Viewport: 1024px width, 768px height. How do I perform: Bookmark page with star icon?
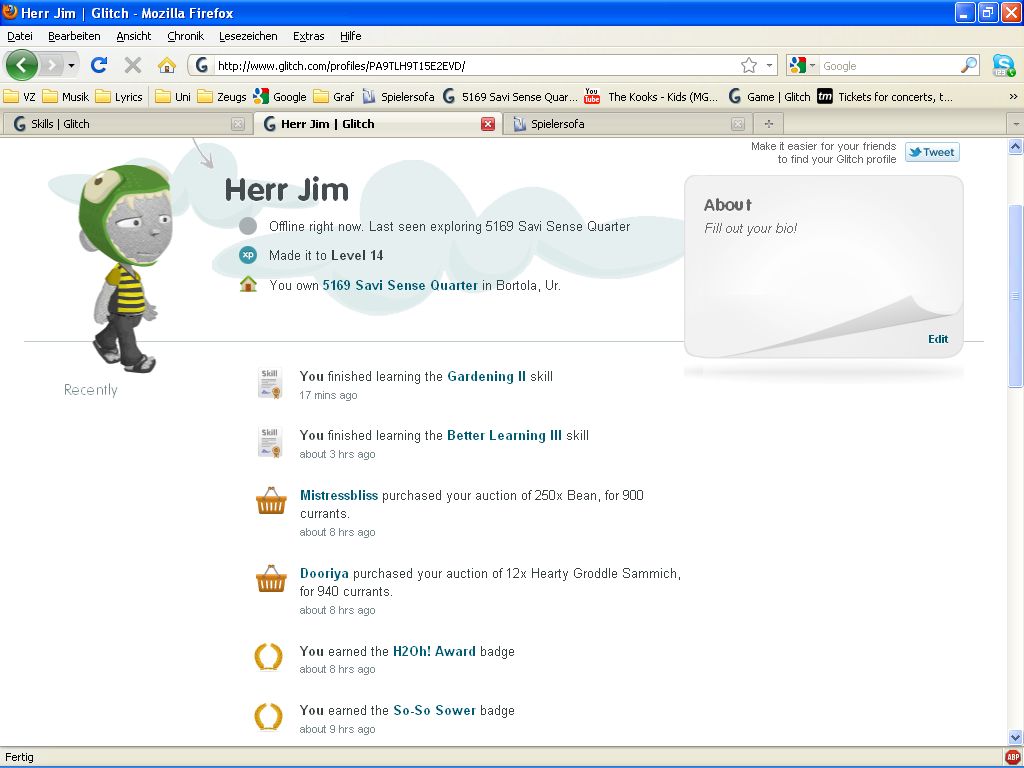point(749,65)
